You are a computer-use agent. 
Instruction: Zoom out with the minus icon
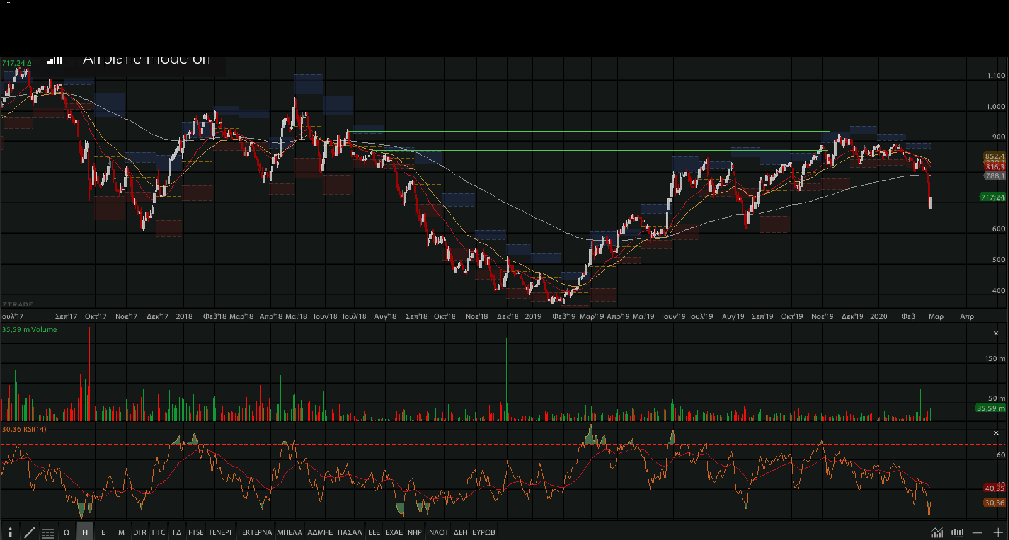click(x=977, y=532)
